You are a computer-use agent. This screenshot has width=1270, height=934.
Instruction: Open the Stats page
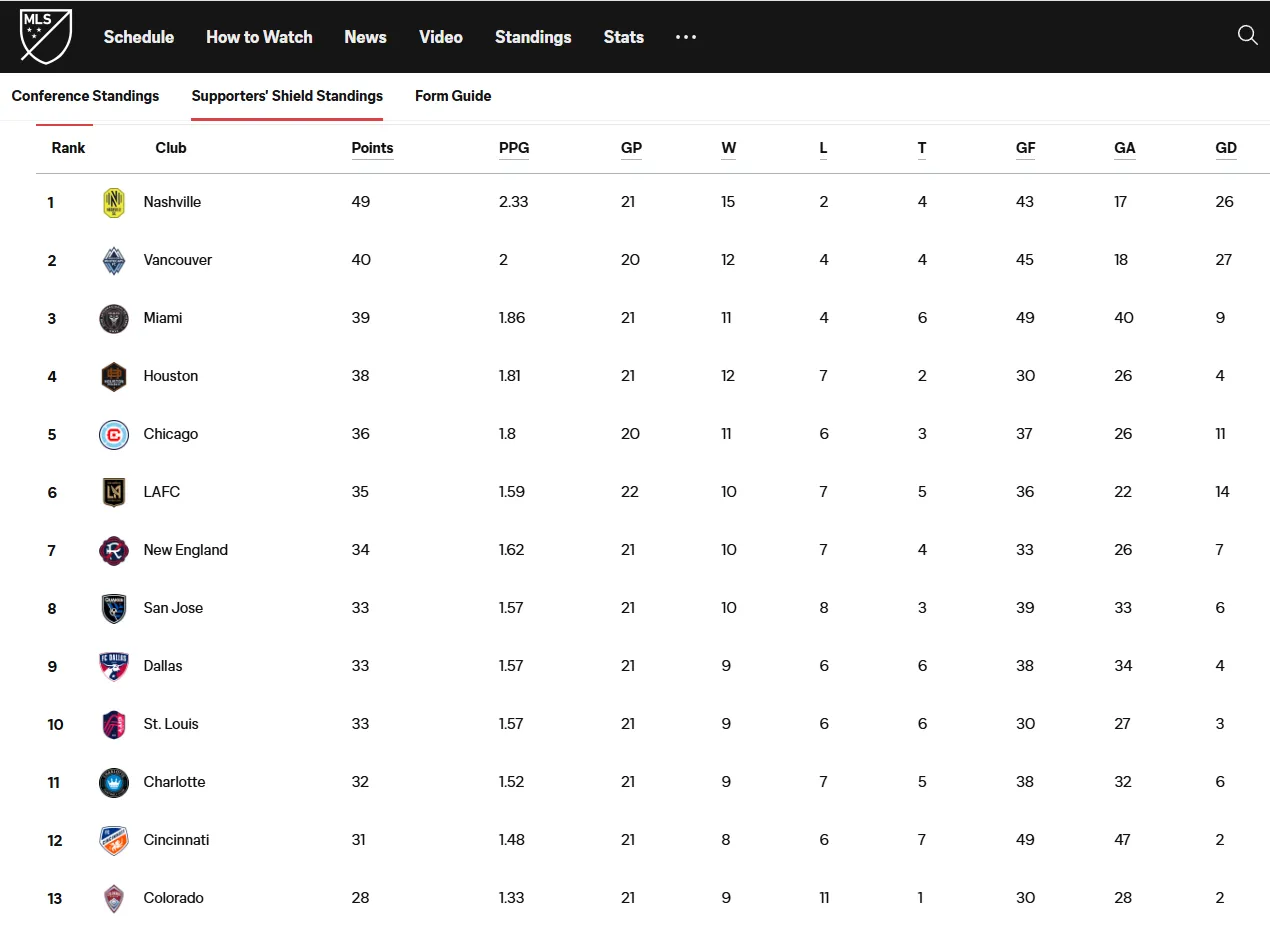pyautogui.click(x=624, y=37)
